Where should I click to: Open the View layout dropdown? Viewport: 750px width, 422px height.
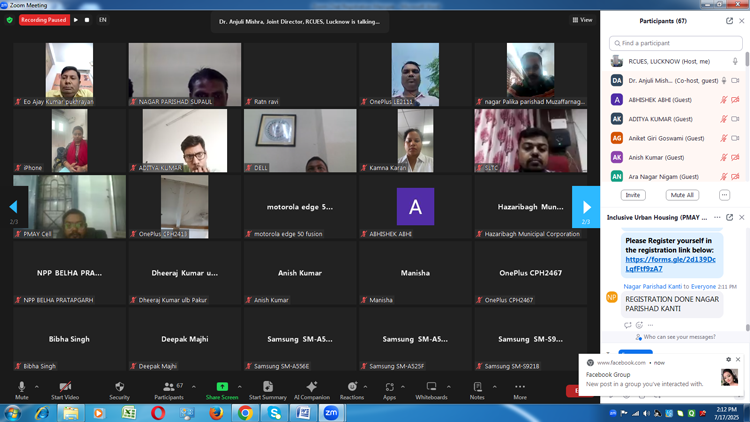pyautogui.click(x=582, y=20)
